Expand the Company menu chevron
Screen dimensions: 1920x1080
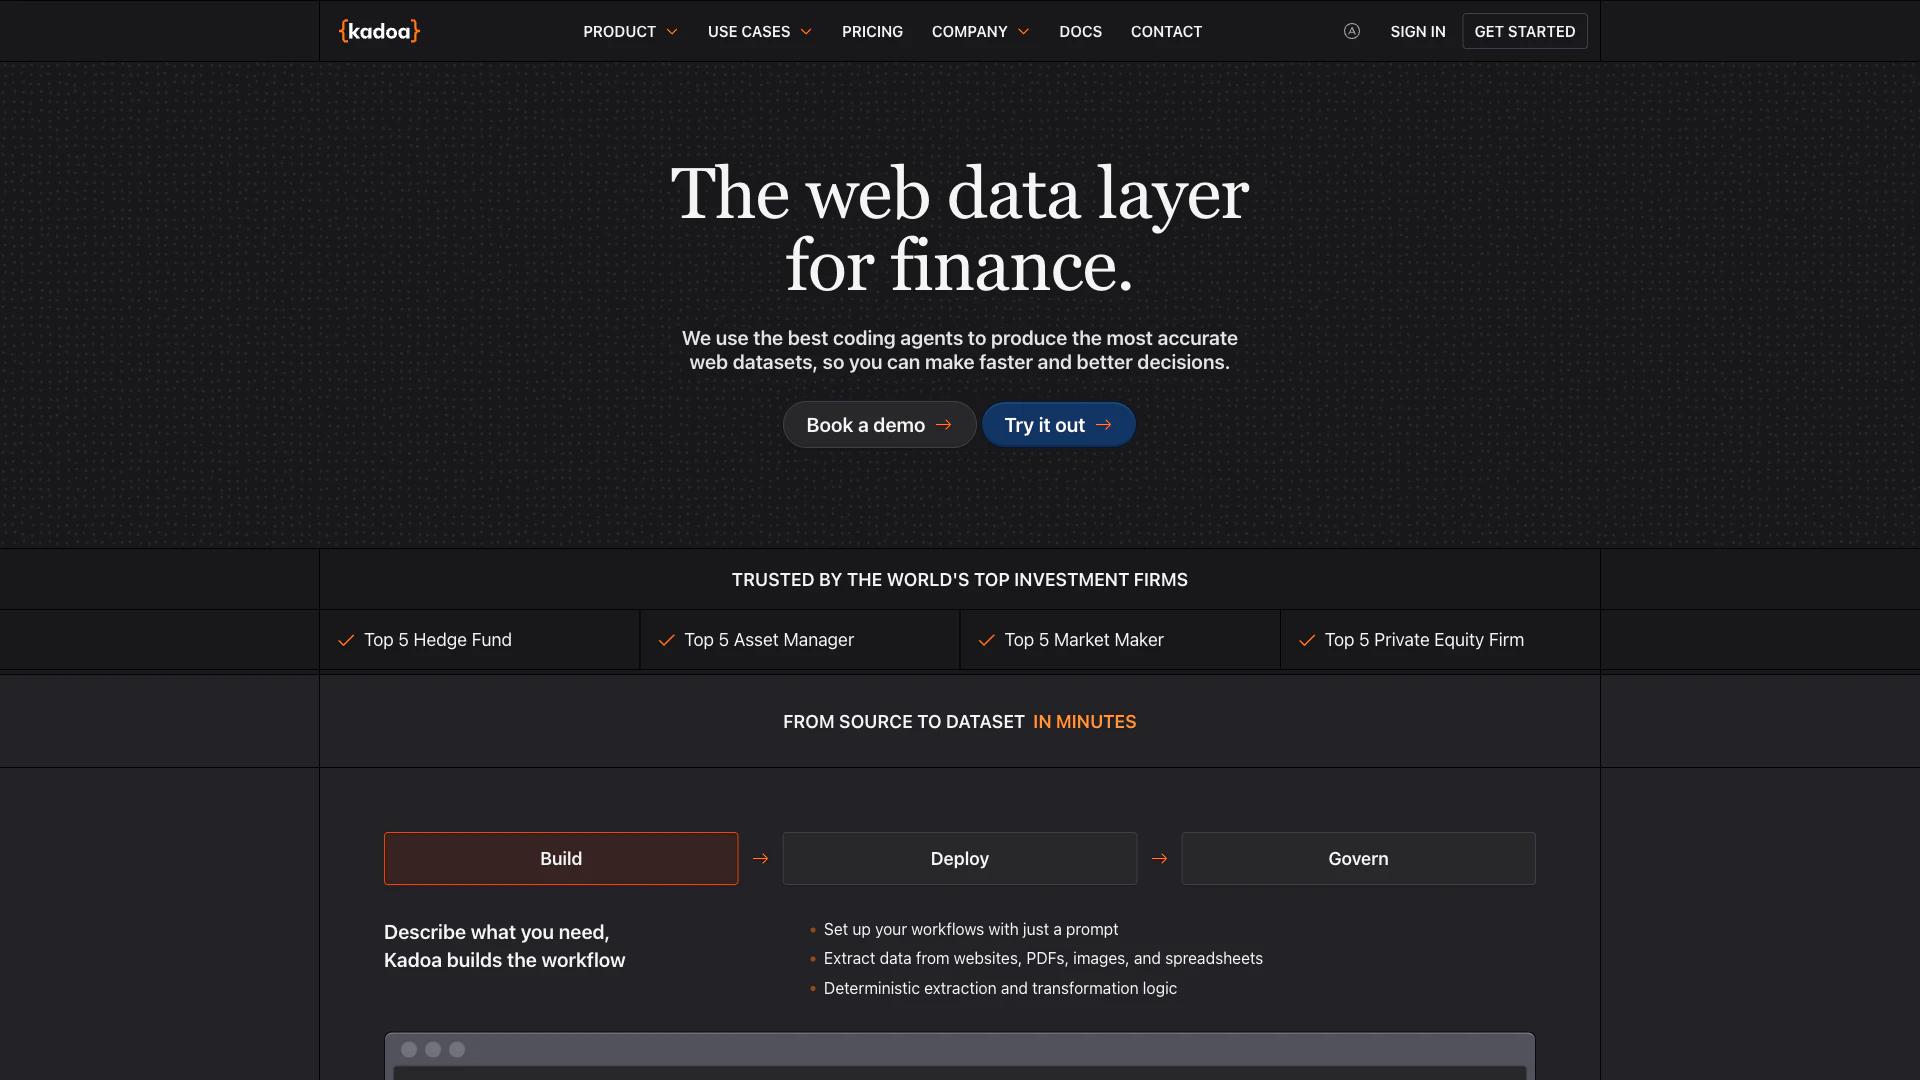click(1023, 31)
